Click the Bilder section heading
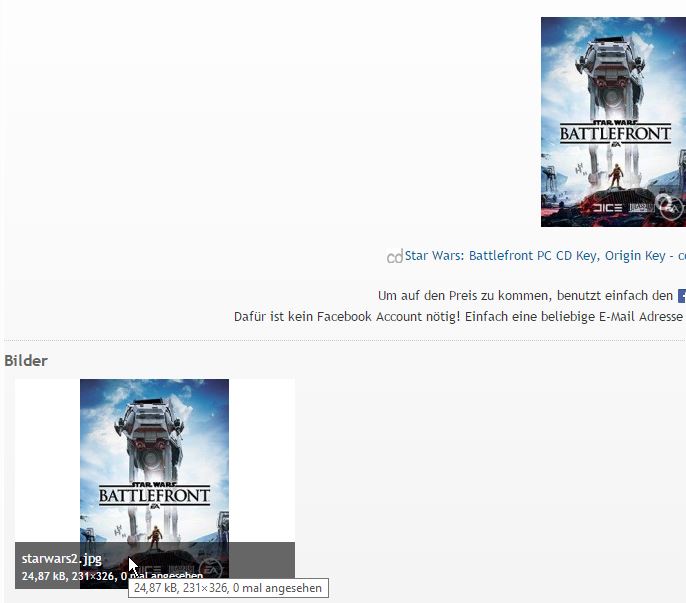 tap(26, 360)
